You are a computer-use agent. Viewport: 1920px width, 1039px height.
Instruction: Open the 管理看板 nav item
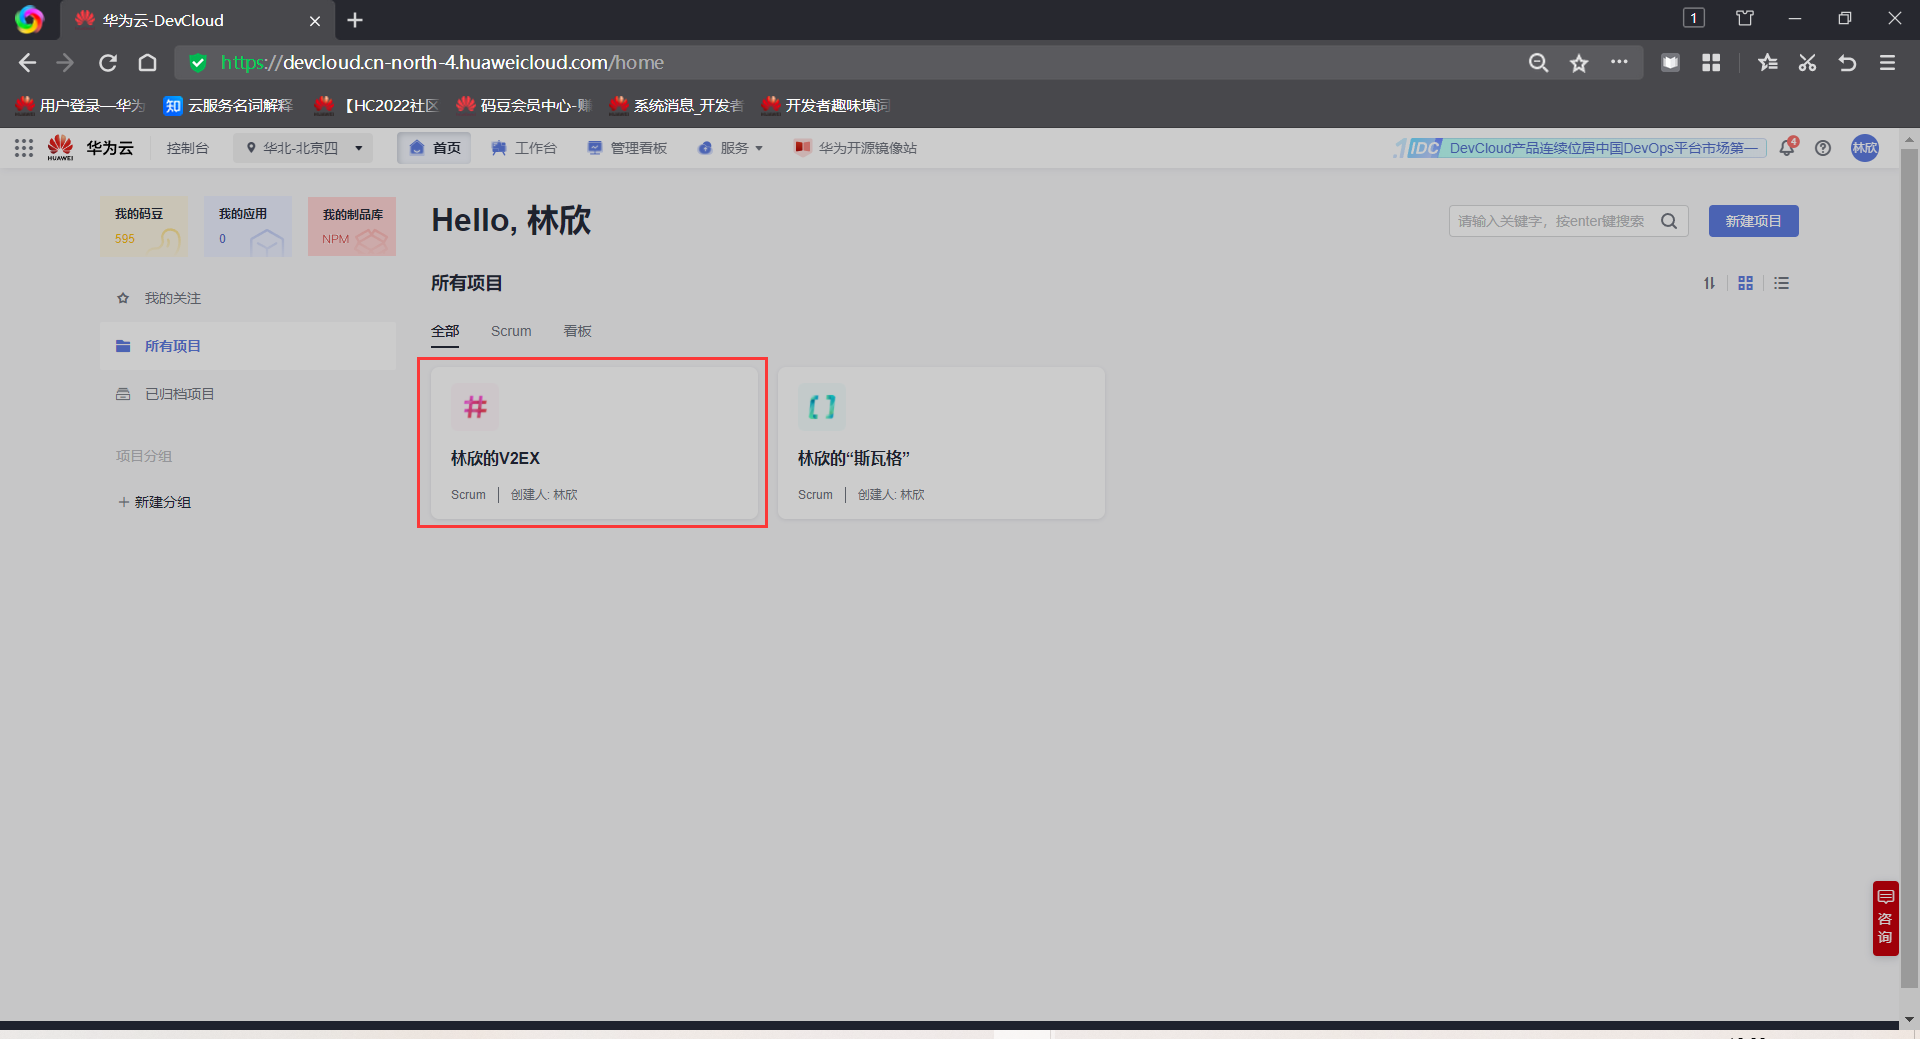[627, 148]
